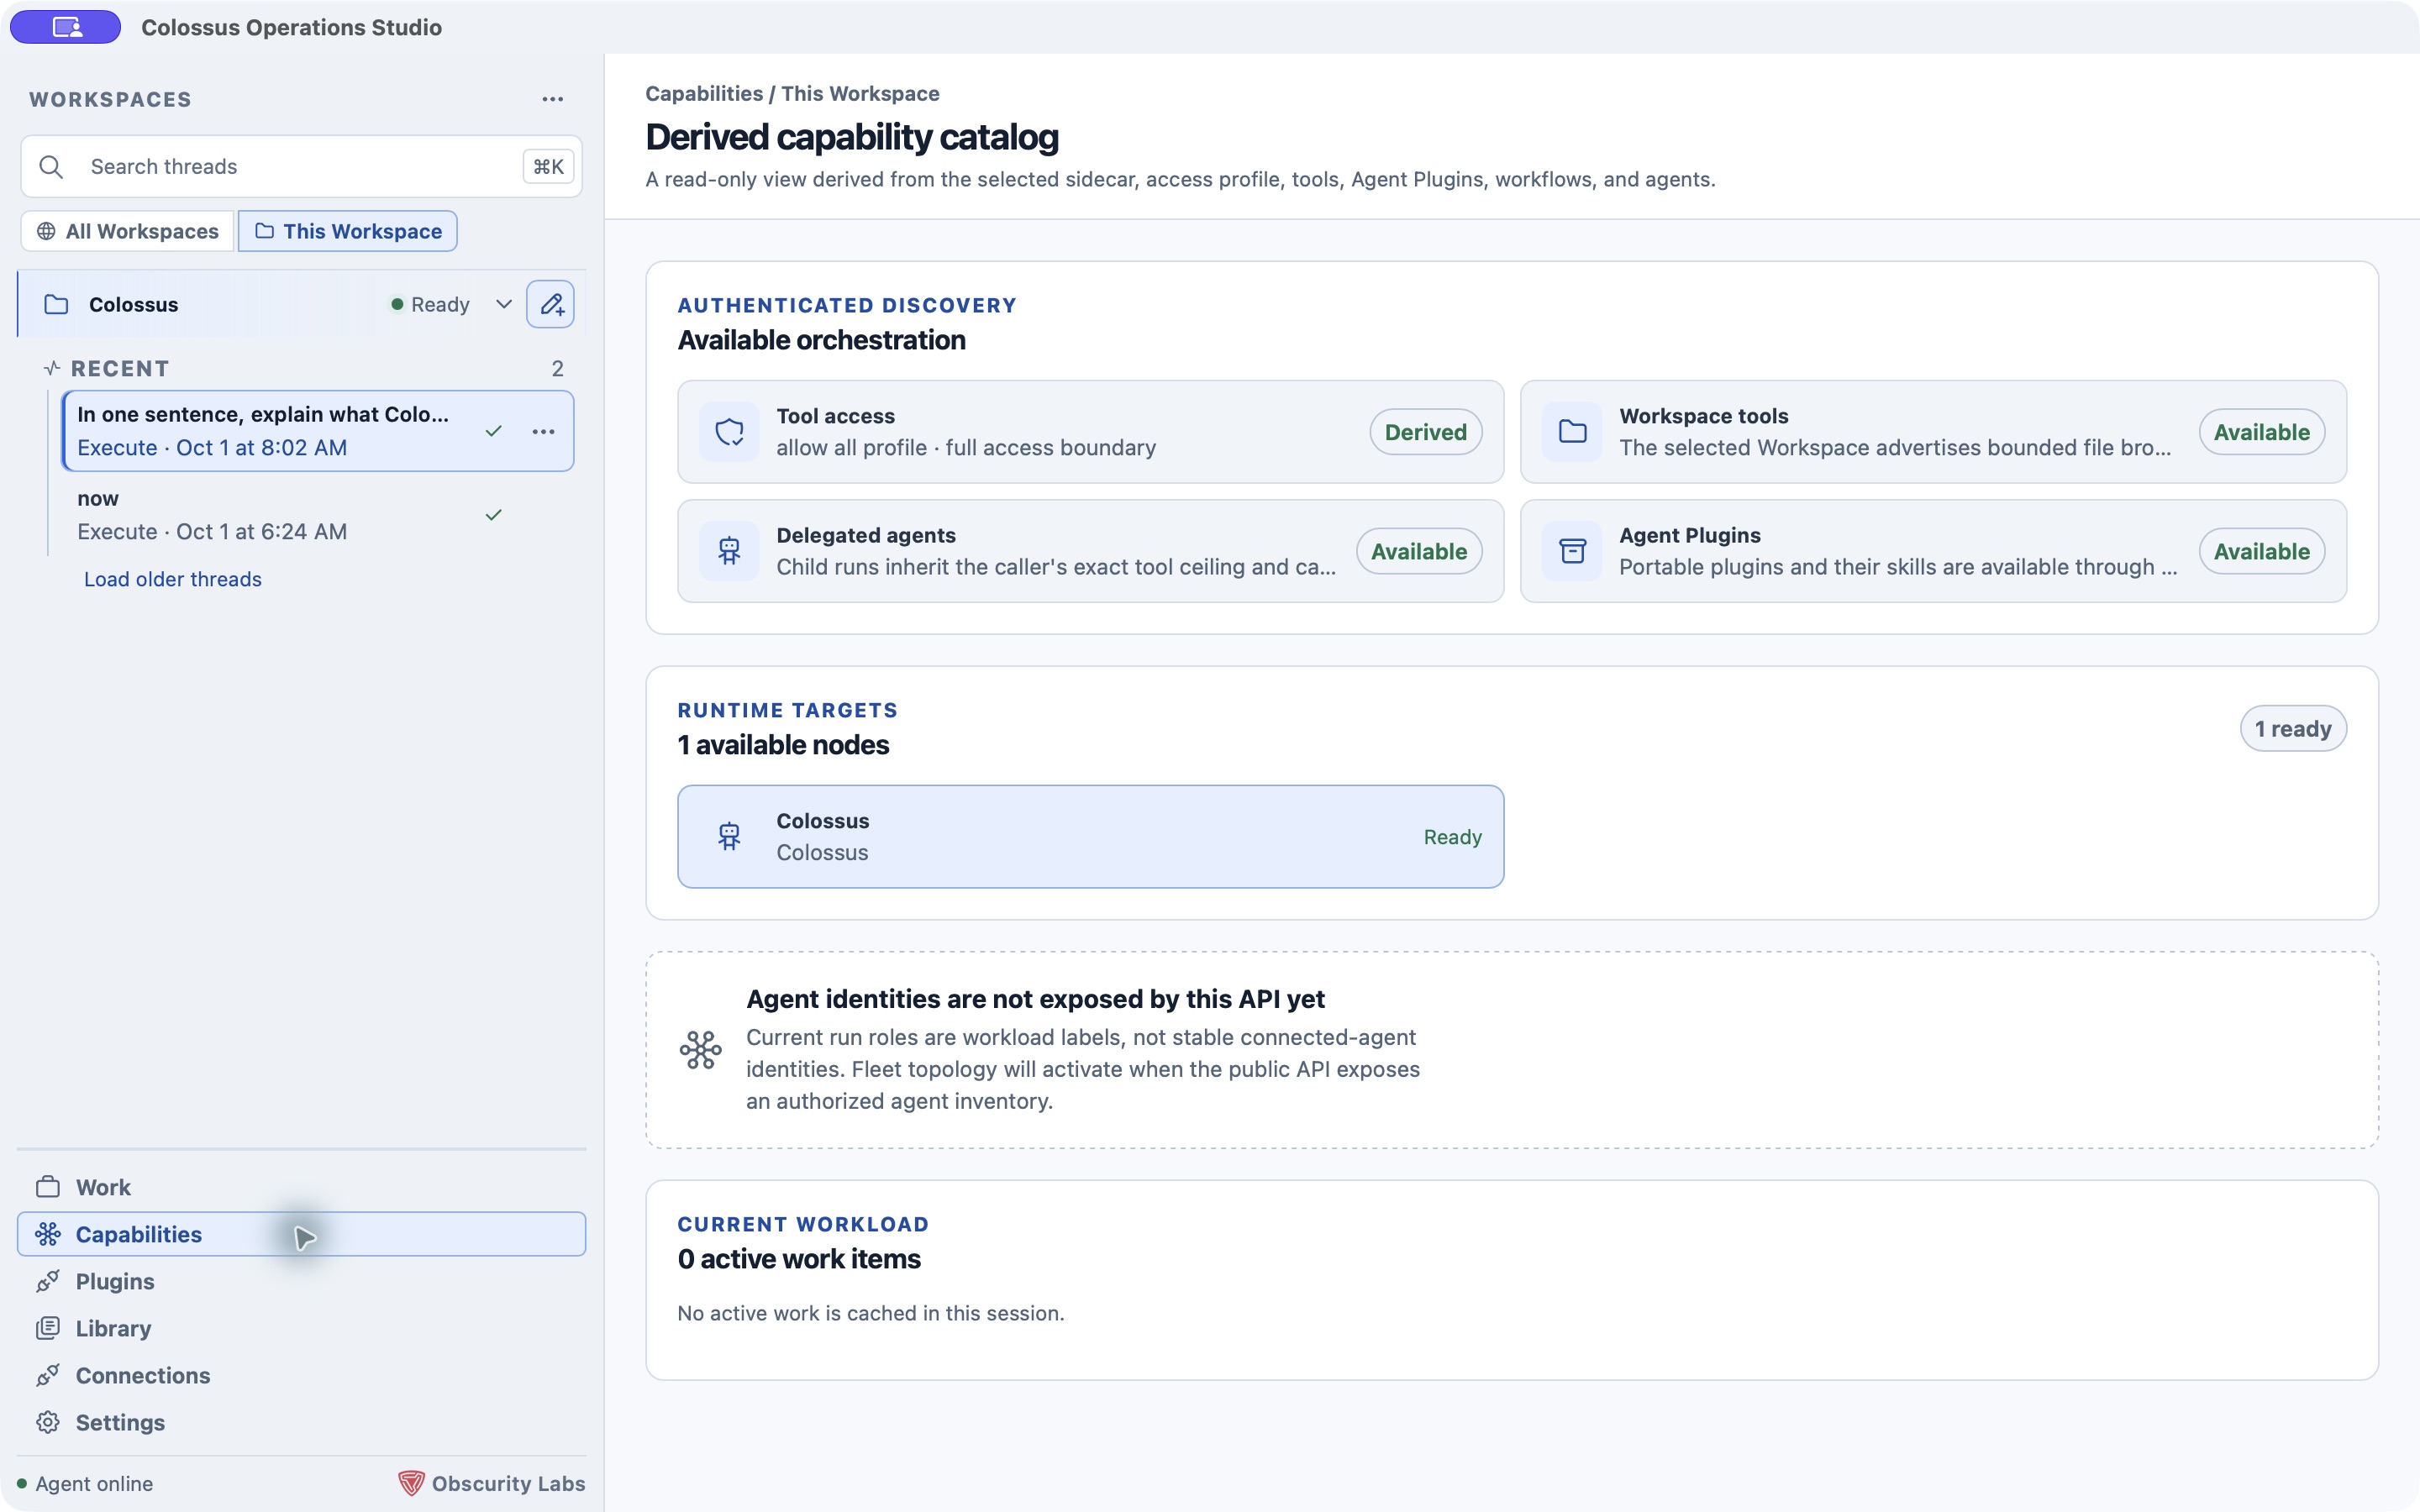Click the Workspace tools folder icon
Screen dimensions: 2420x1512
[1572, 432]
